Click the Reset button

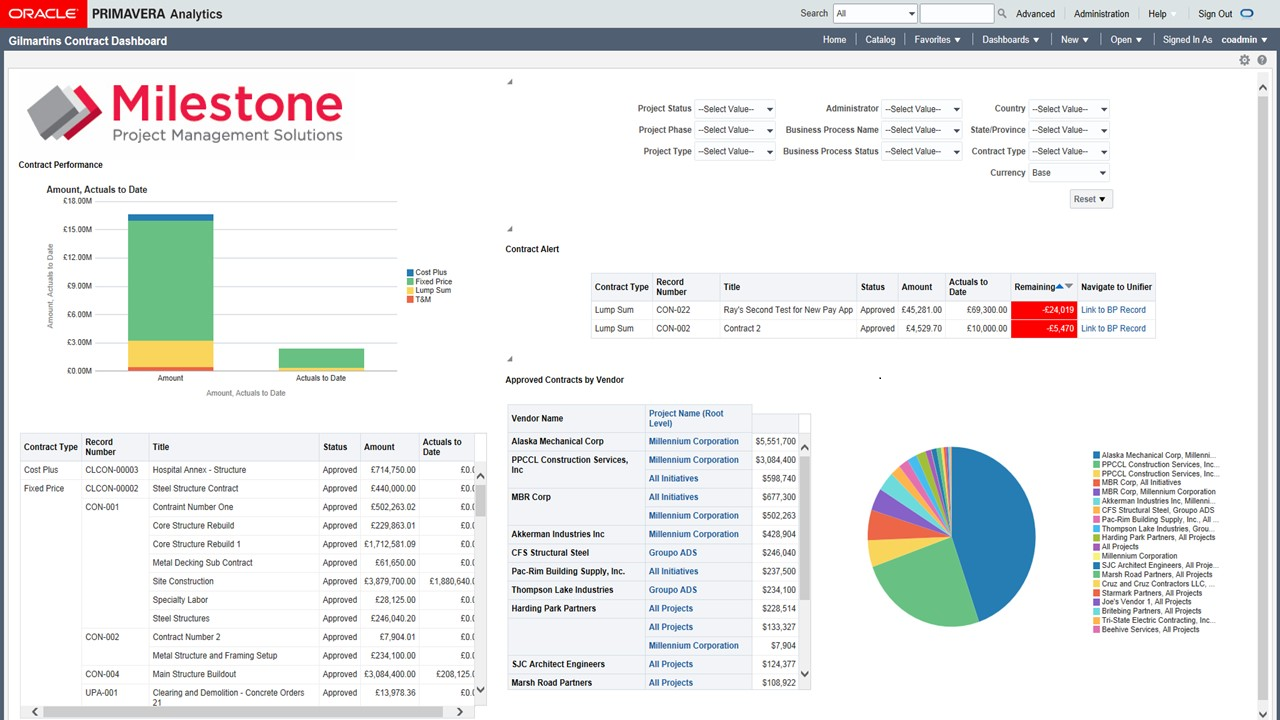click(1090, 199)
